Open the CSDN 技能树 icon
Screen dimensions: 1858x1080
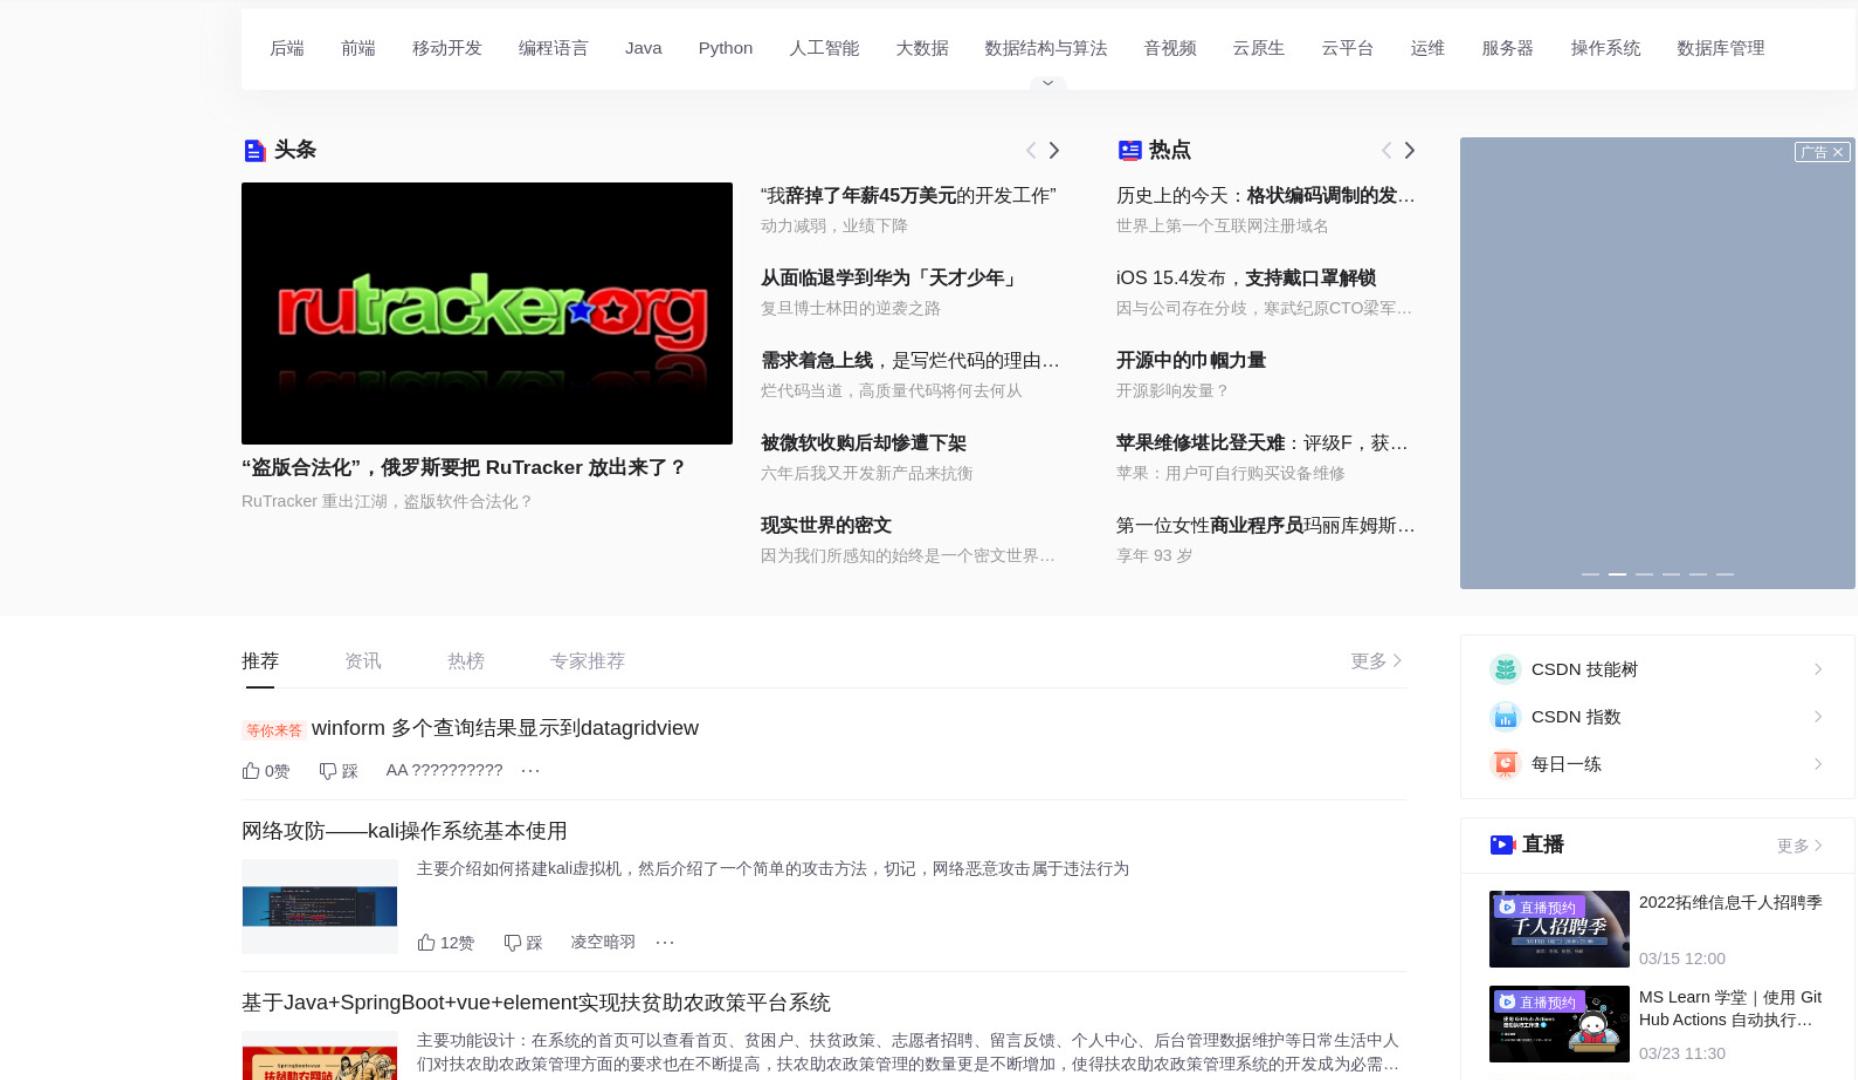1505,669
